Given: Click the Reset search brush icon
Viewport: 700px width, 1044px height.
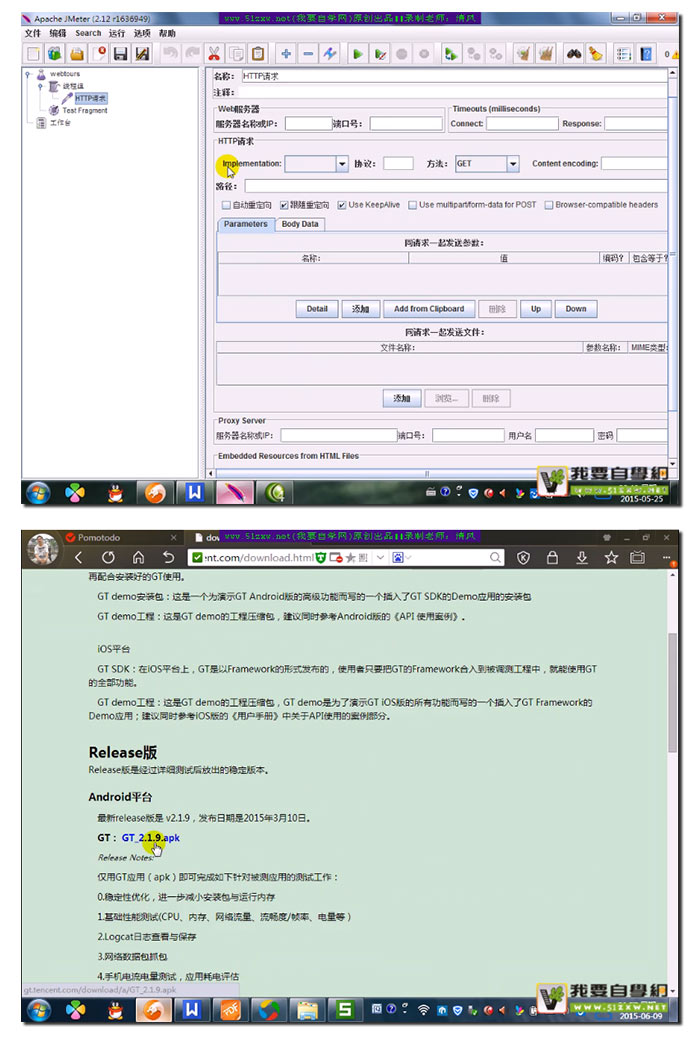Looking at the screenshot, I should pos(595,54).
